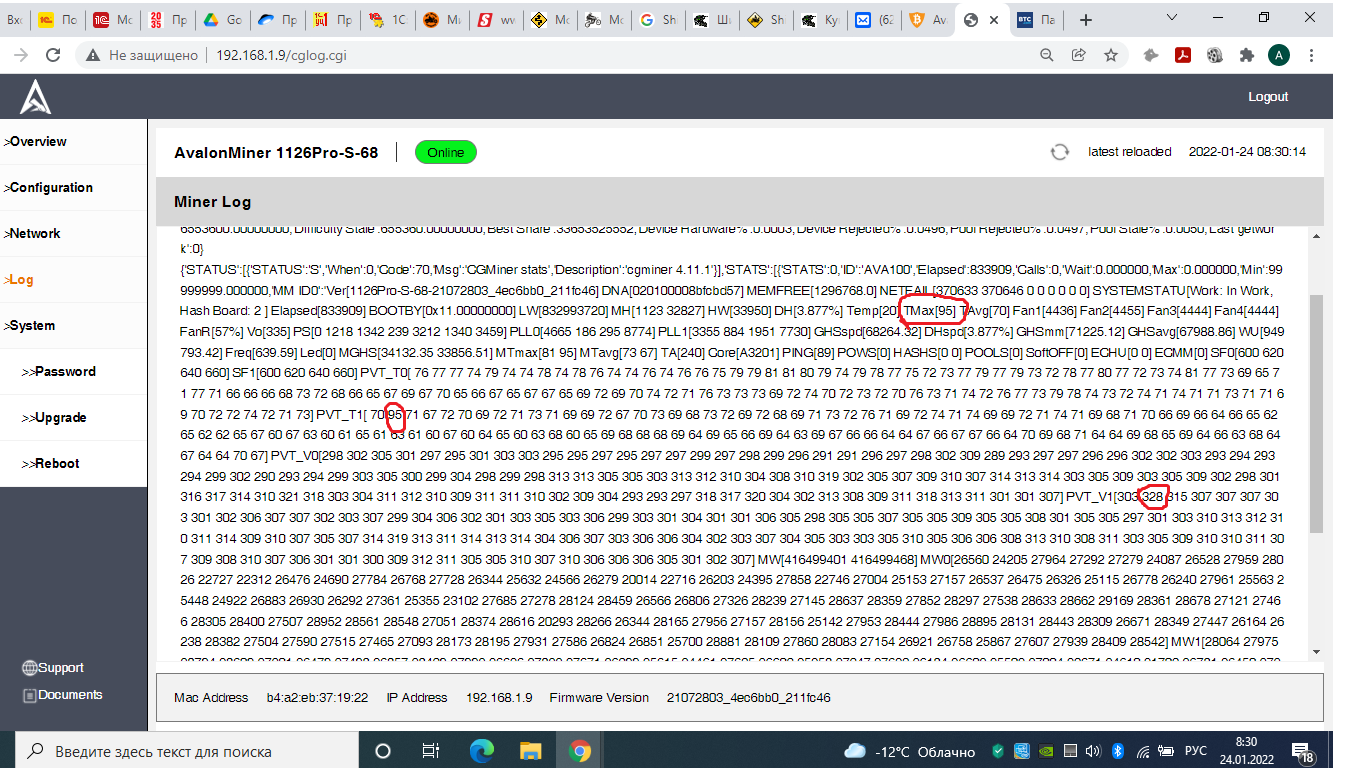Screen dimensions: 1366x768
Task: Switch to the 1C browser tab
Action: click(386, 20)
